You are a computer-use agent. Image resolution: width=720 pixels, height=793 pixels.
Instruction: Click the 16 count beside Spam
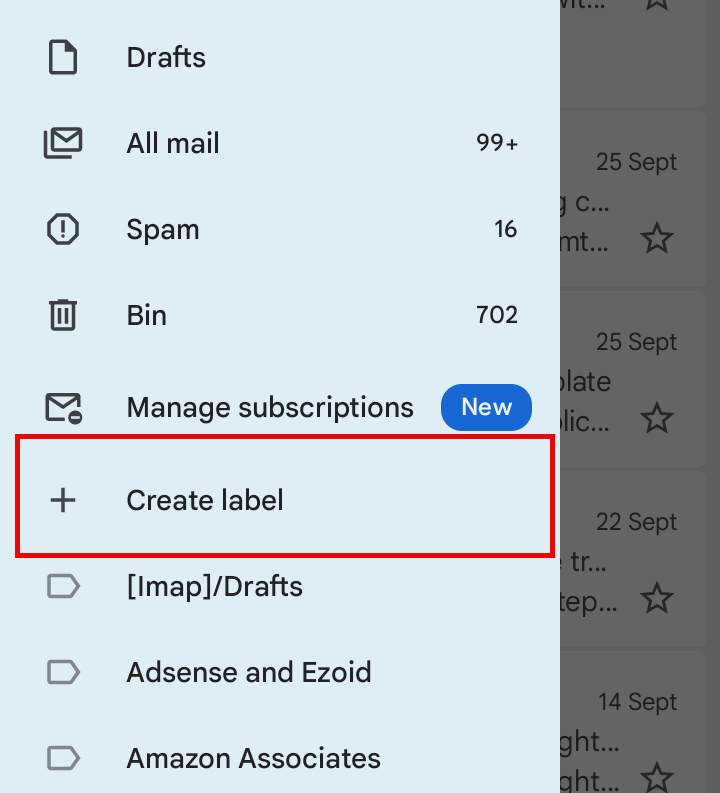pos(506,229)
